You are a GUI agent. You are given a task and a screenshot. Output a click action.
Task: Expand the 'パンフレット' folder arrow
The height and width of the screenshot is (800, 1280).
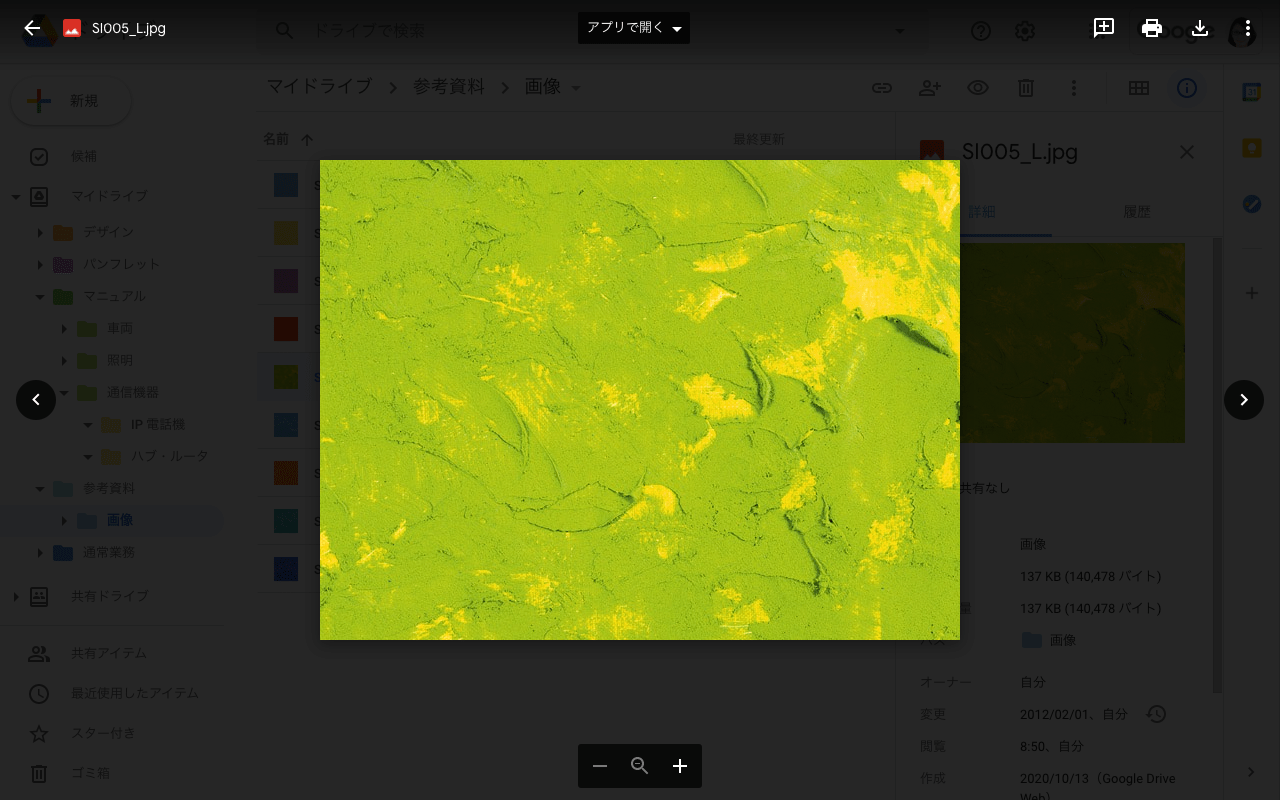[40, 264]
